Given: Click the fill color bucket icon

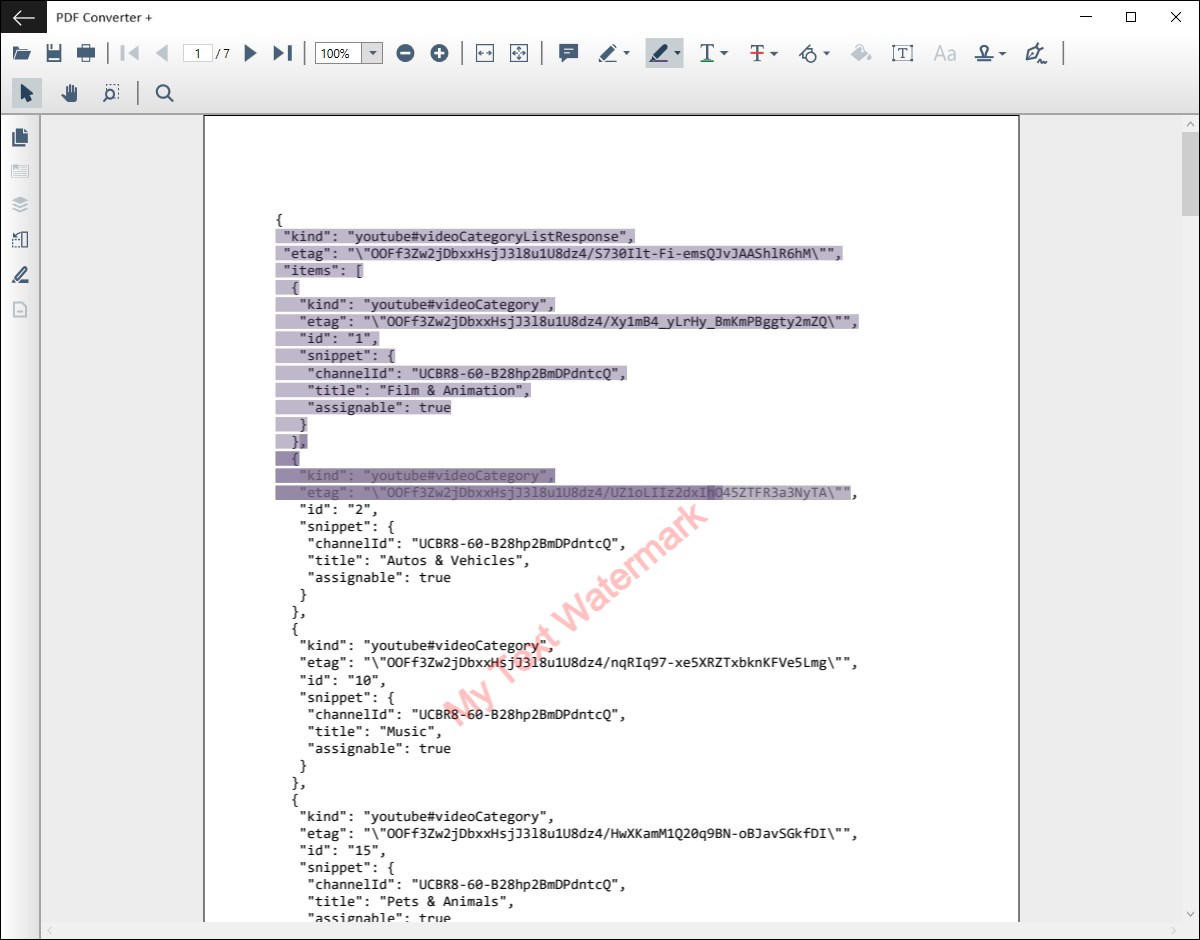Looking at the screenshot, I should coord(860,53).
